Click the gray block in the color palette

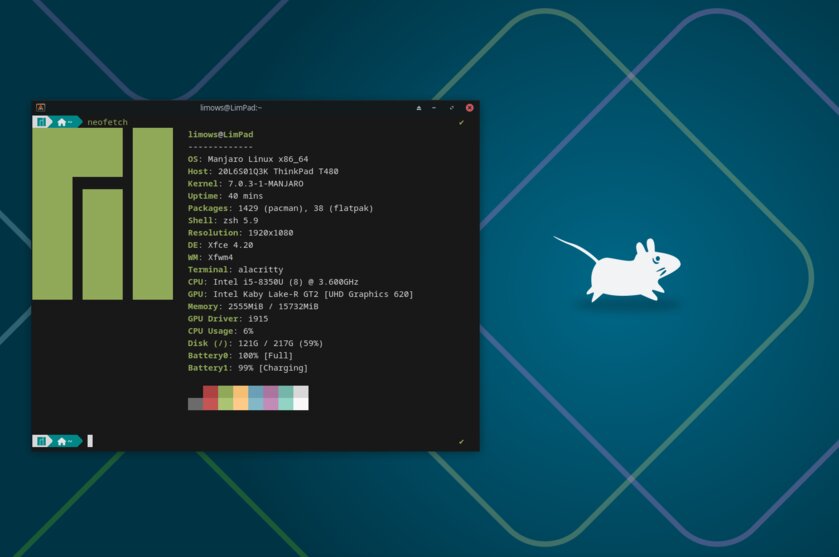(195, 404)
